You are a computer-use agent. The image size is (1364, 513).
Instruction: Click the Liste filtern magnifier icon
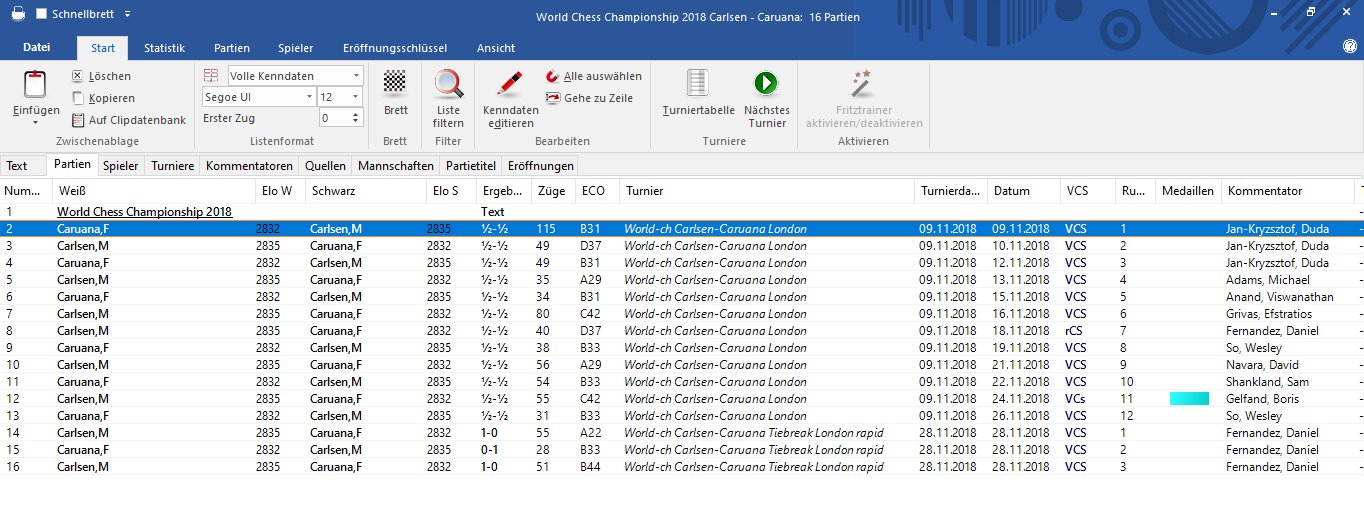(x=448, y=83)
